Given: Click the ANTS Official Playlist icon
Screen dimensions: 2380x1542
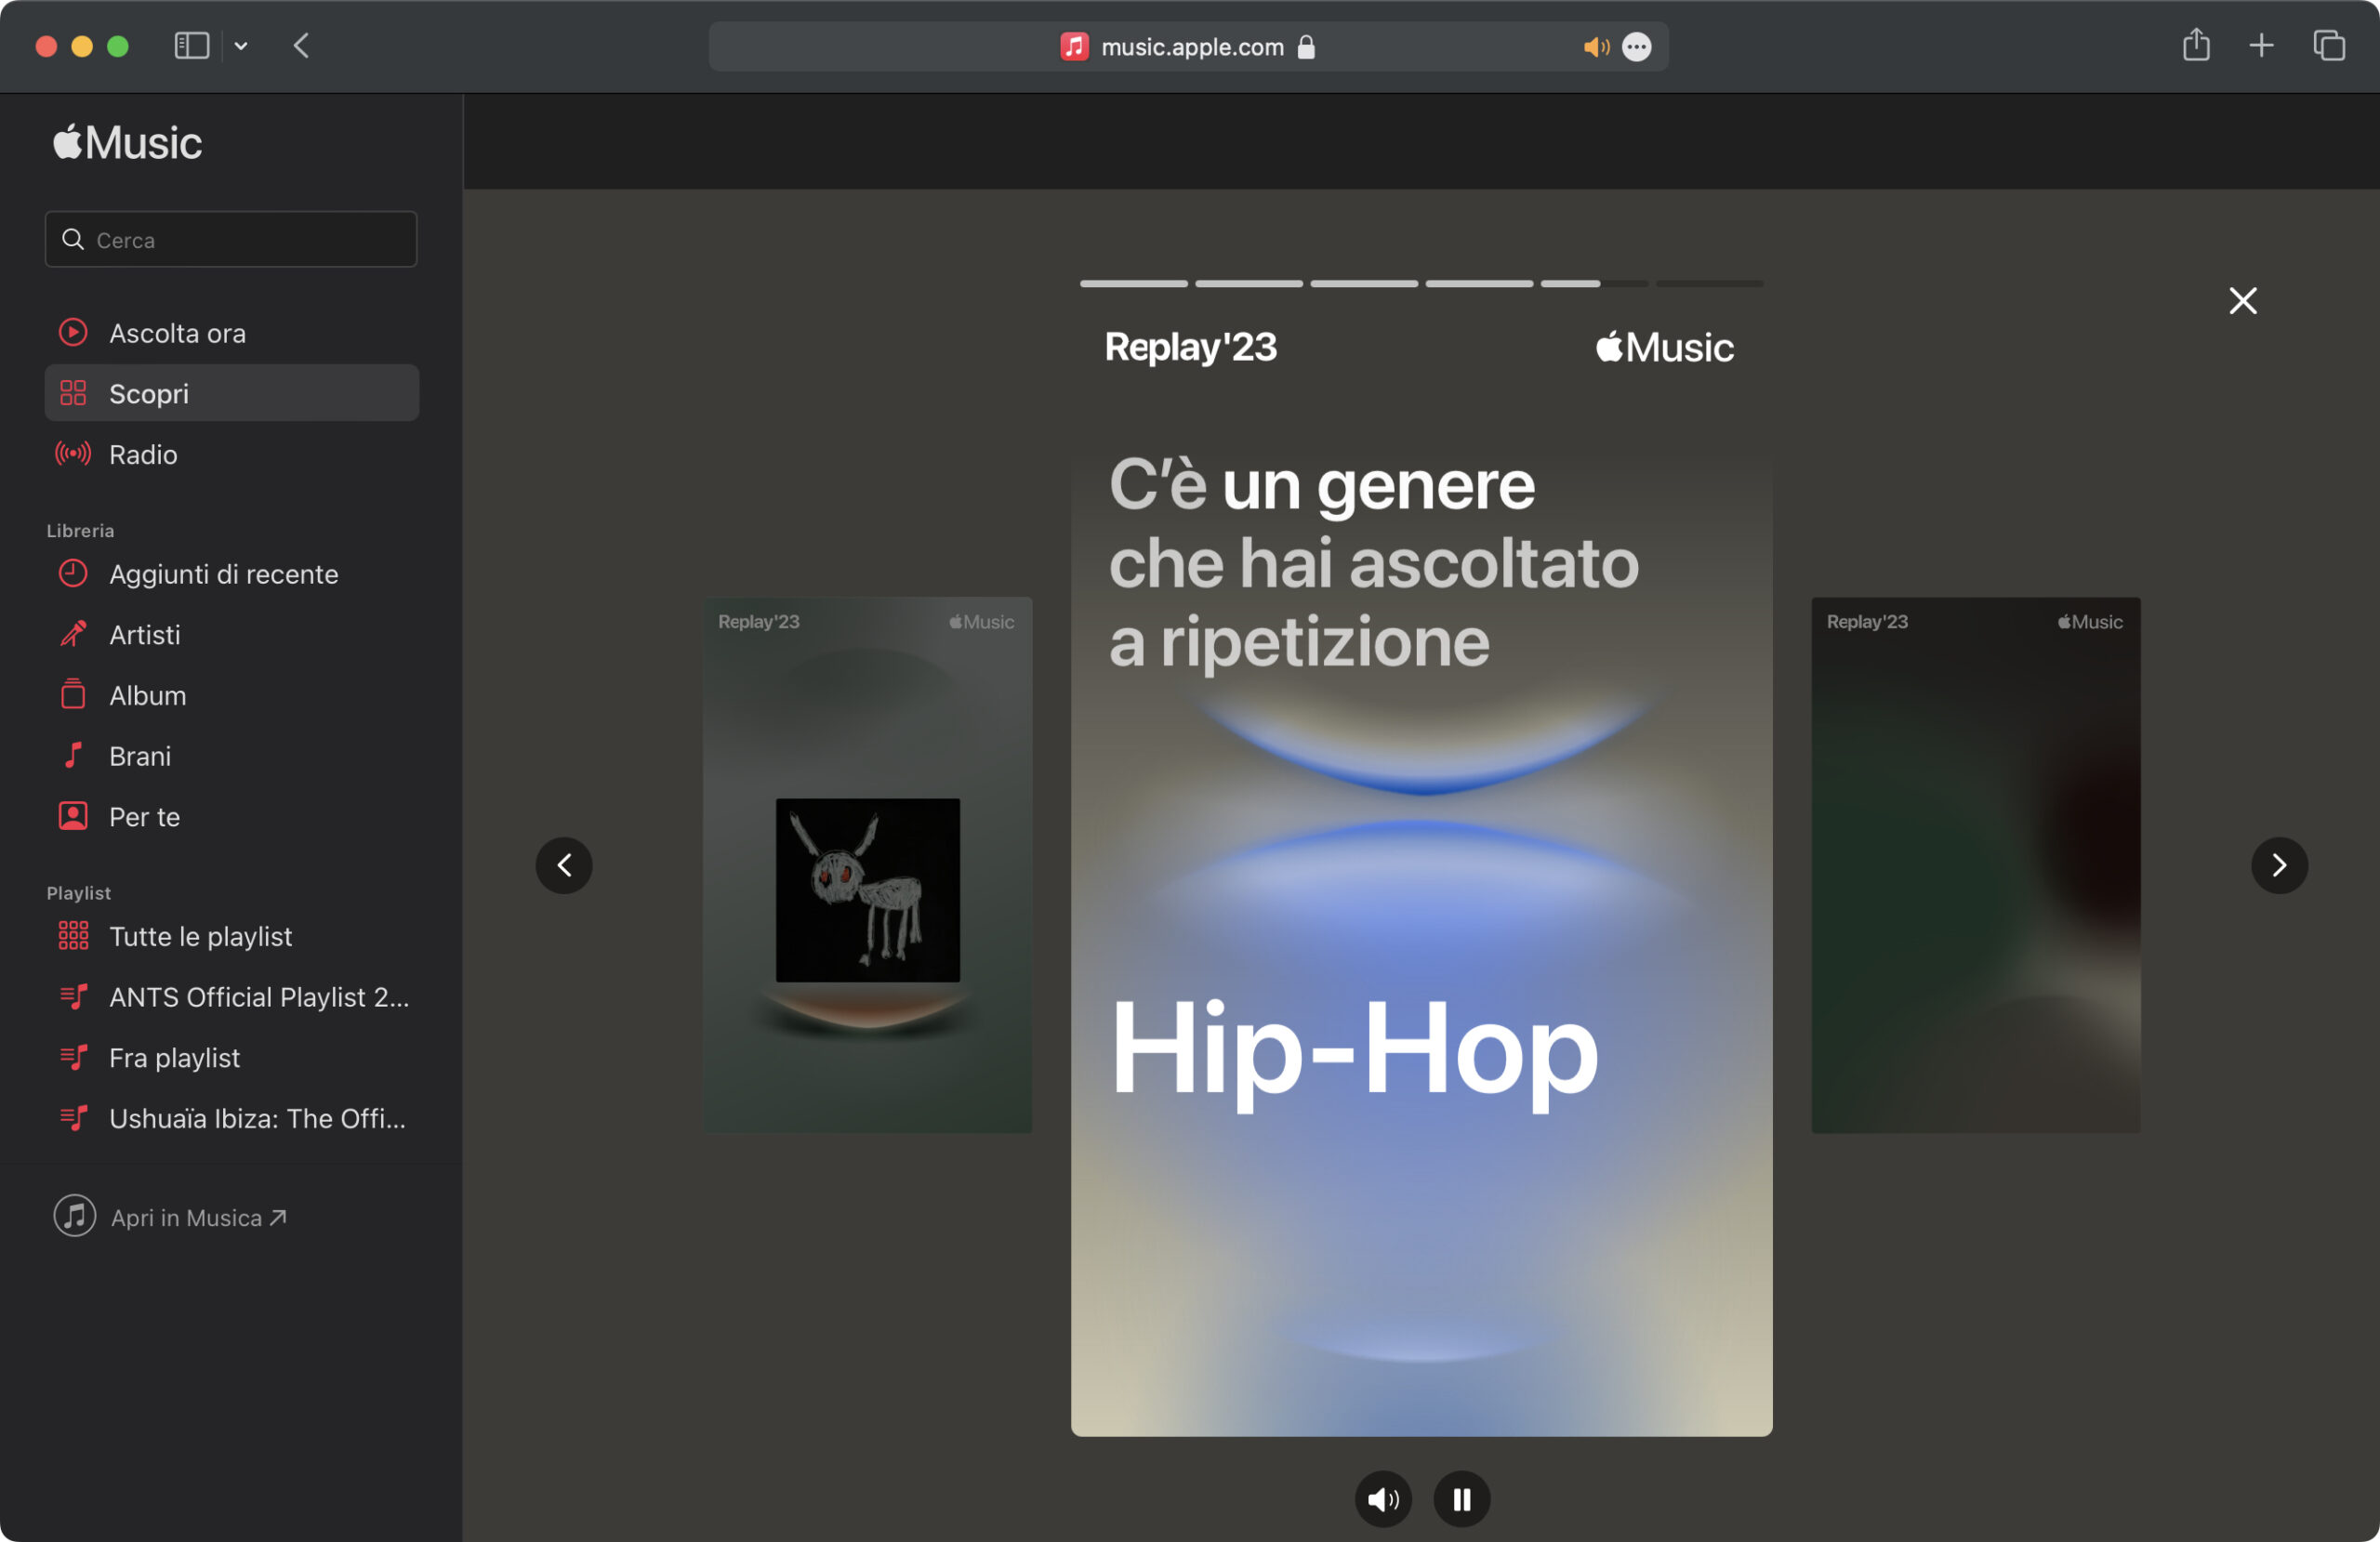Looking at the screenshot, I should click(74, 997).
